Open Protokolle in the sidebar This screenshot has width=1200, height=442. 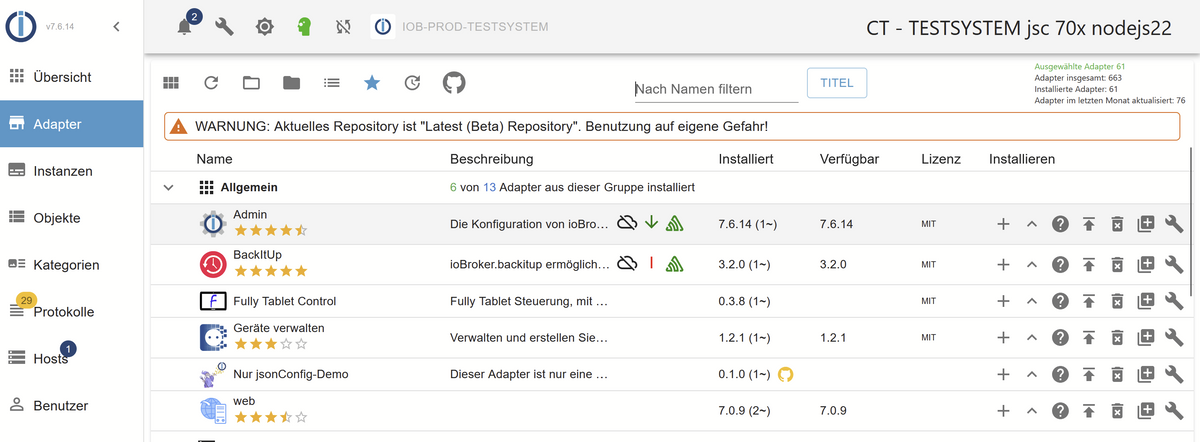coord(72,312)
